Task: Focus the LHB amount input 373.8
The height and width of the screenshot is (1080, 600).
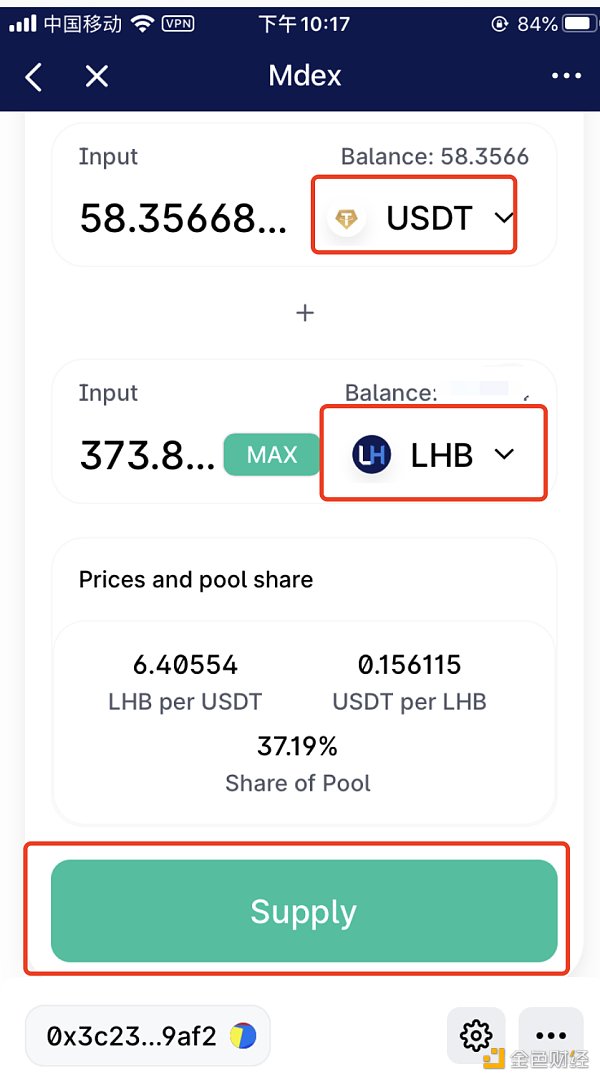Action: [x=147, y=455]
